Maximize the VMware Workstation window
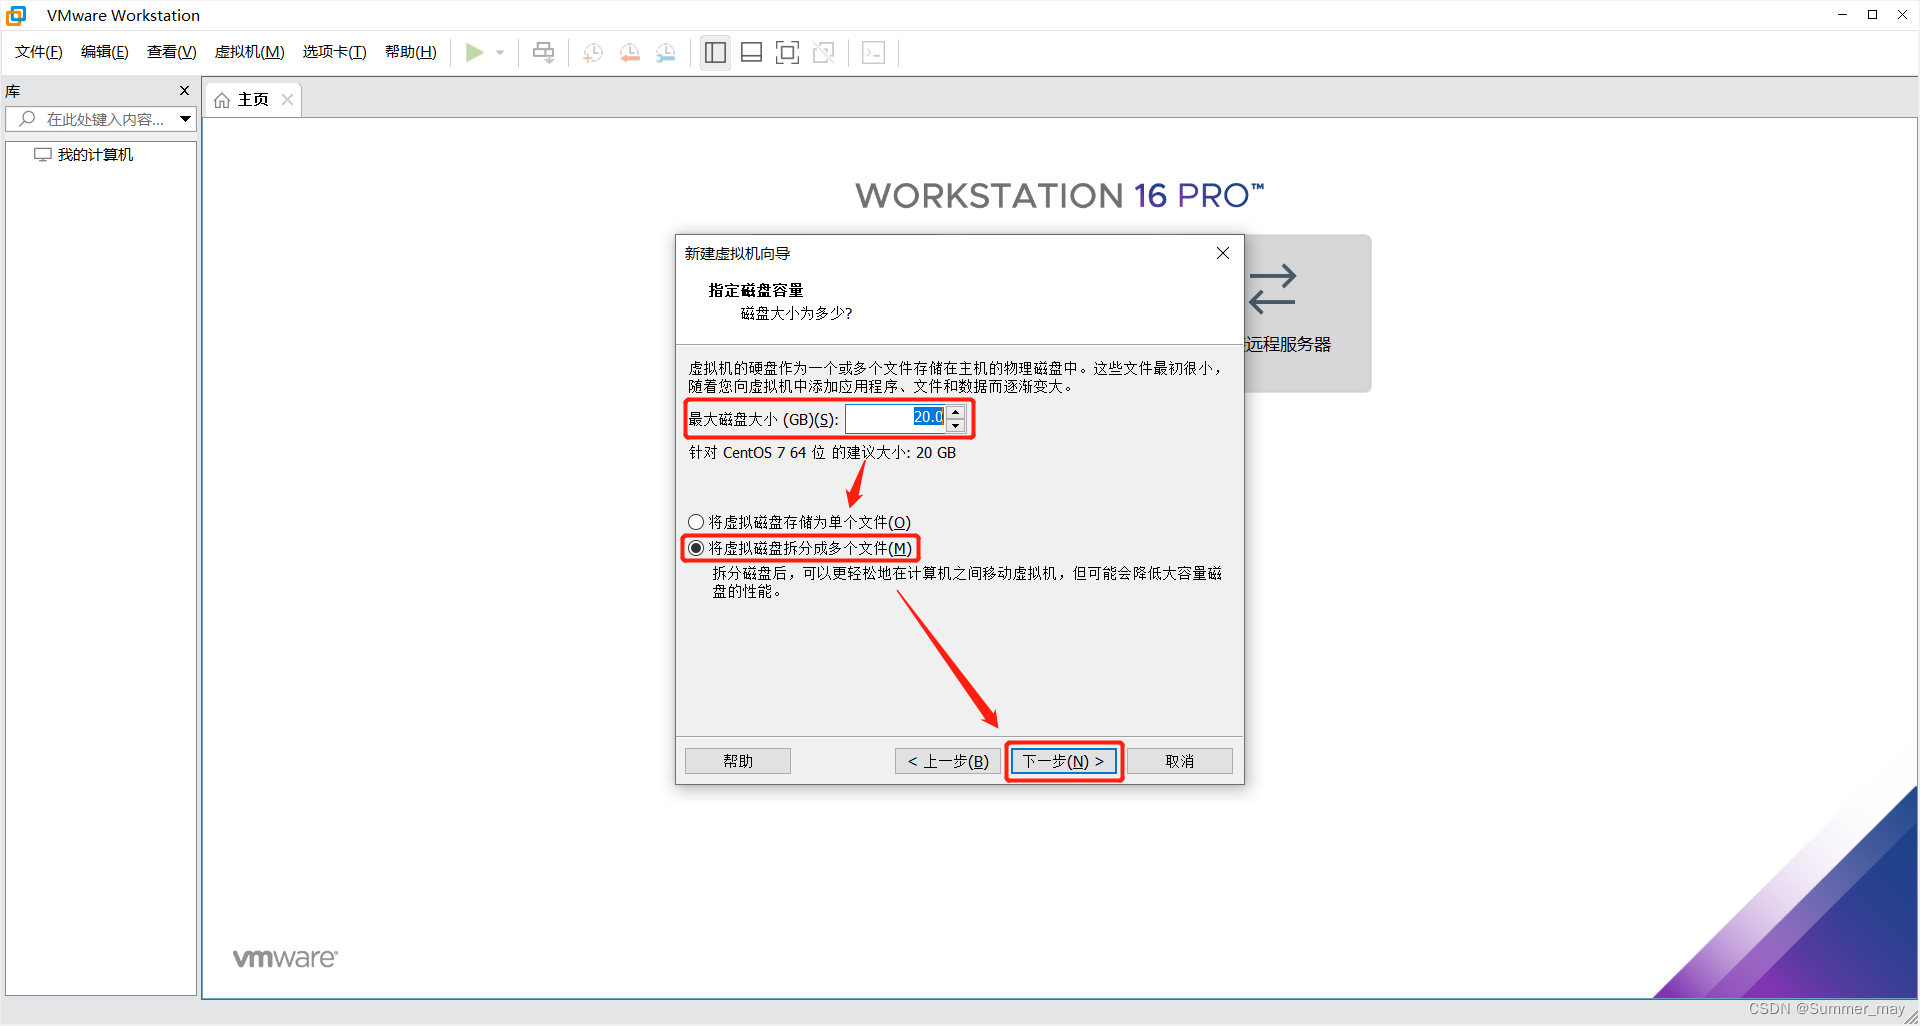Screen dimensions: 1920x1026 (1872, 15)
